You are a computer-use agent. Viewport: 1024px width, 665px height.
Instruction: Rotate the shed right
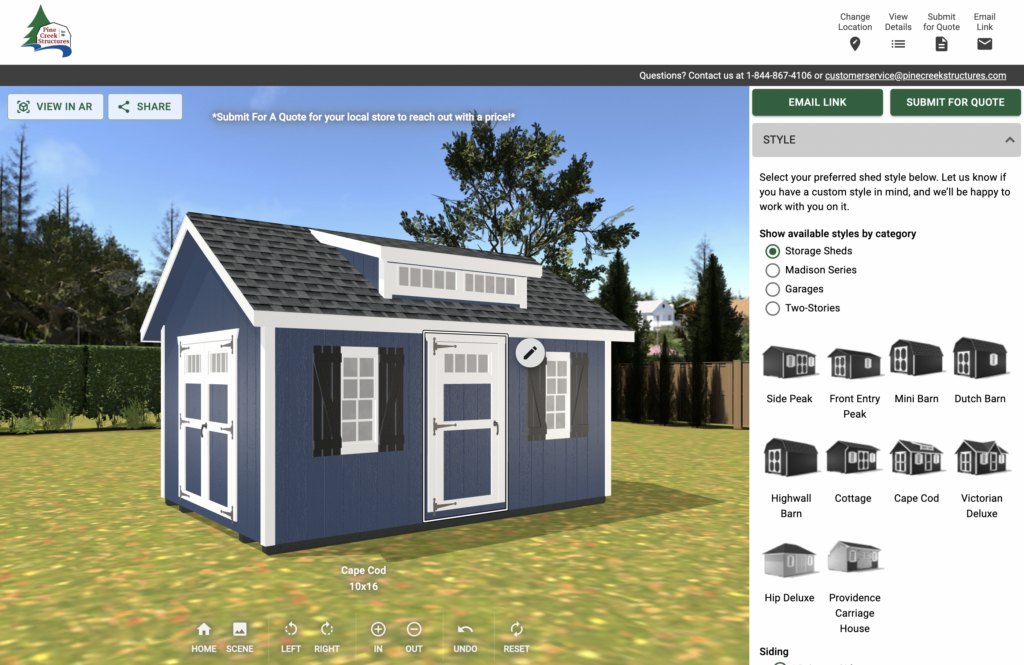327,630
